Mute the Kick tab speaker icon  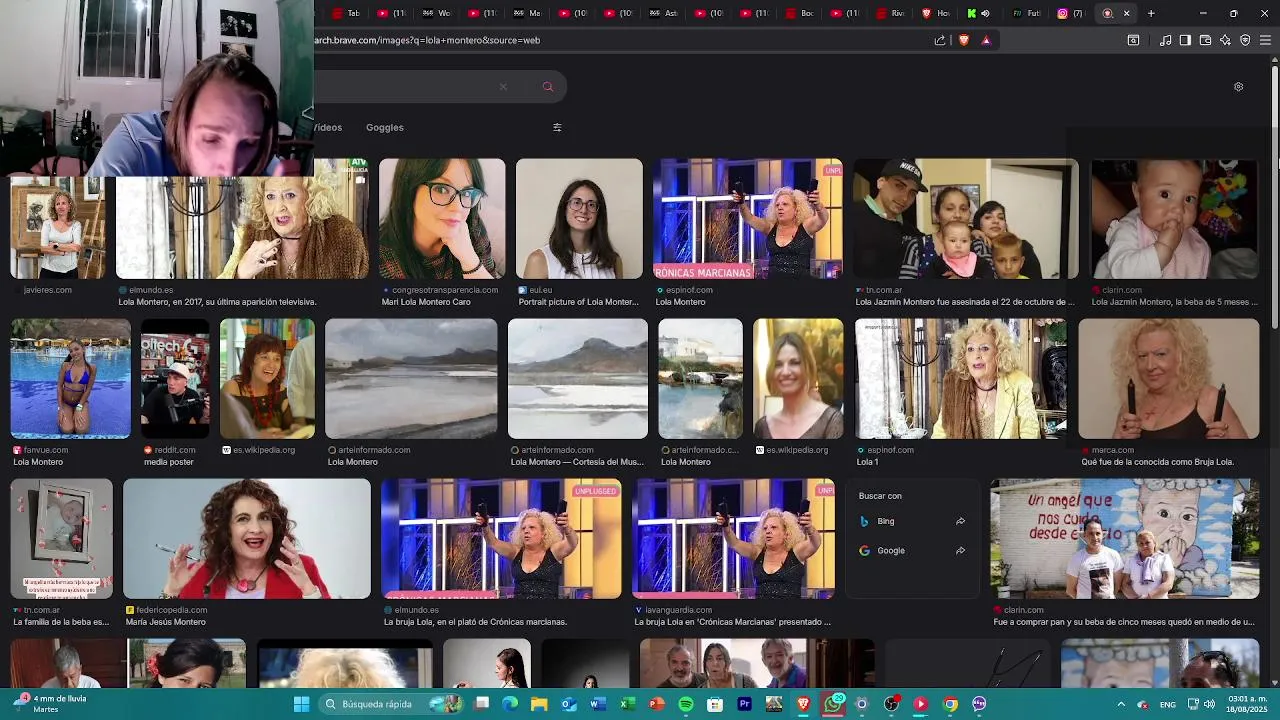(x=985, y=13)
